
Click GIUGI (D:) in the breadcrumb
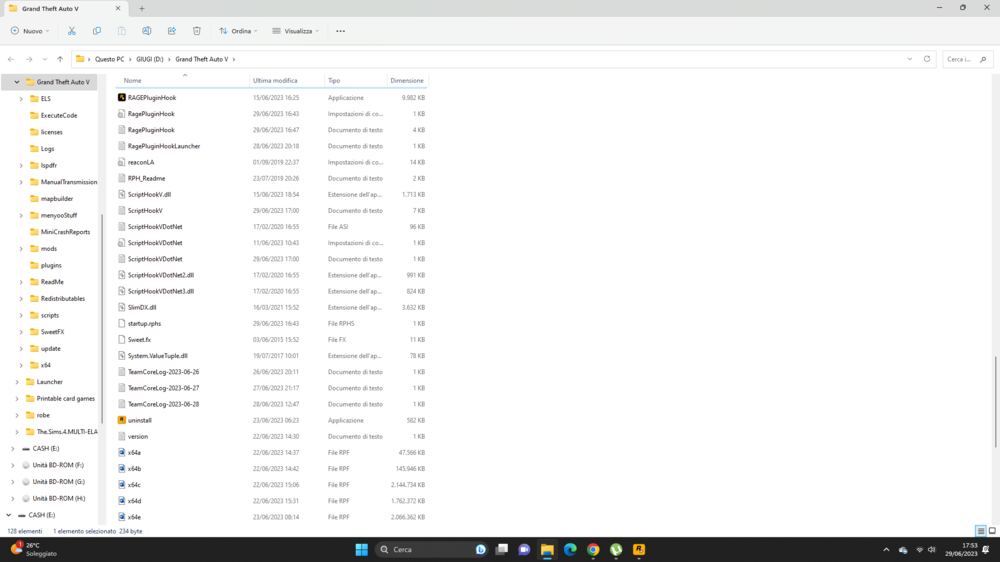coord(150,59)
